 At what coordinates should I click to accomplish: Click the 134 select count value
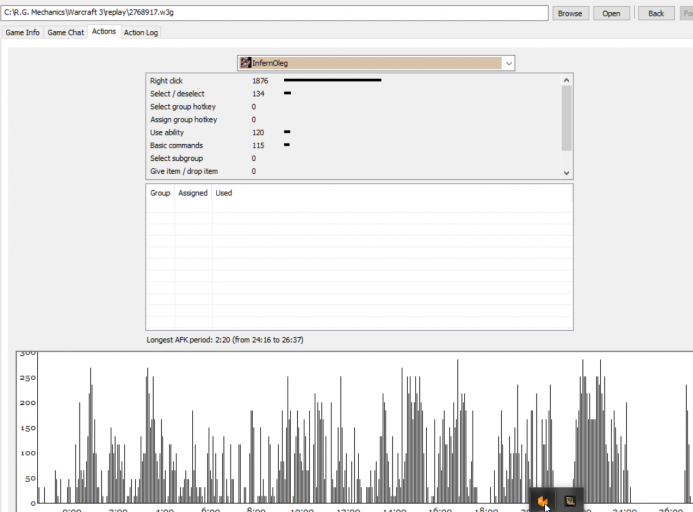[x=258, y=94]
